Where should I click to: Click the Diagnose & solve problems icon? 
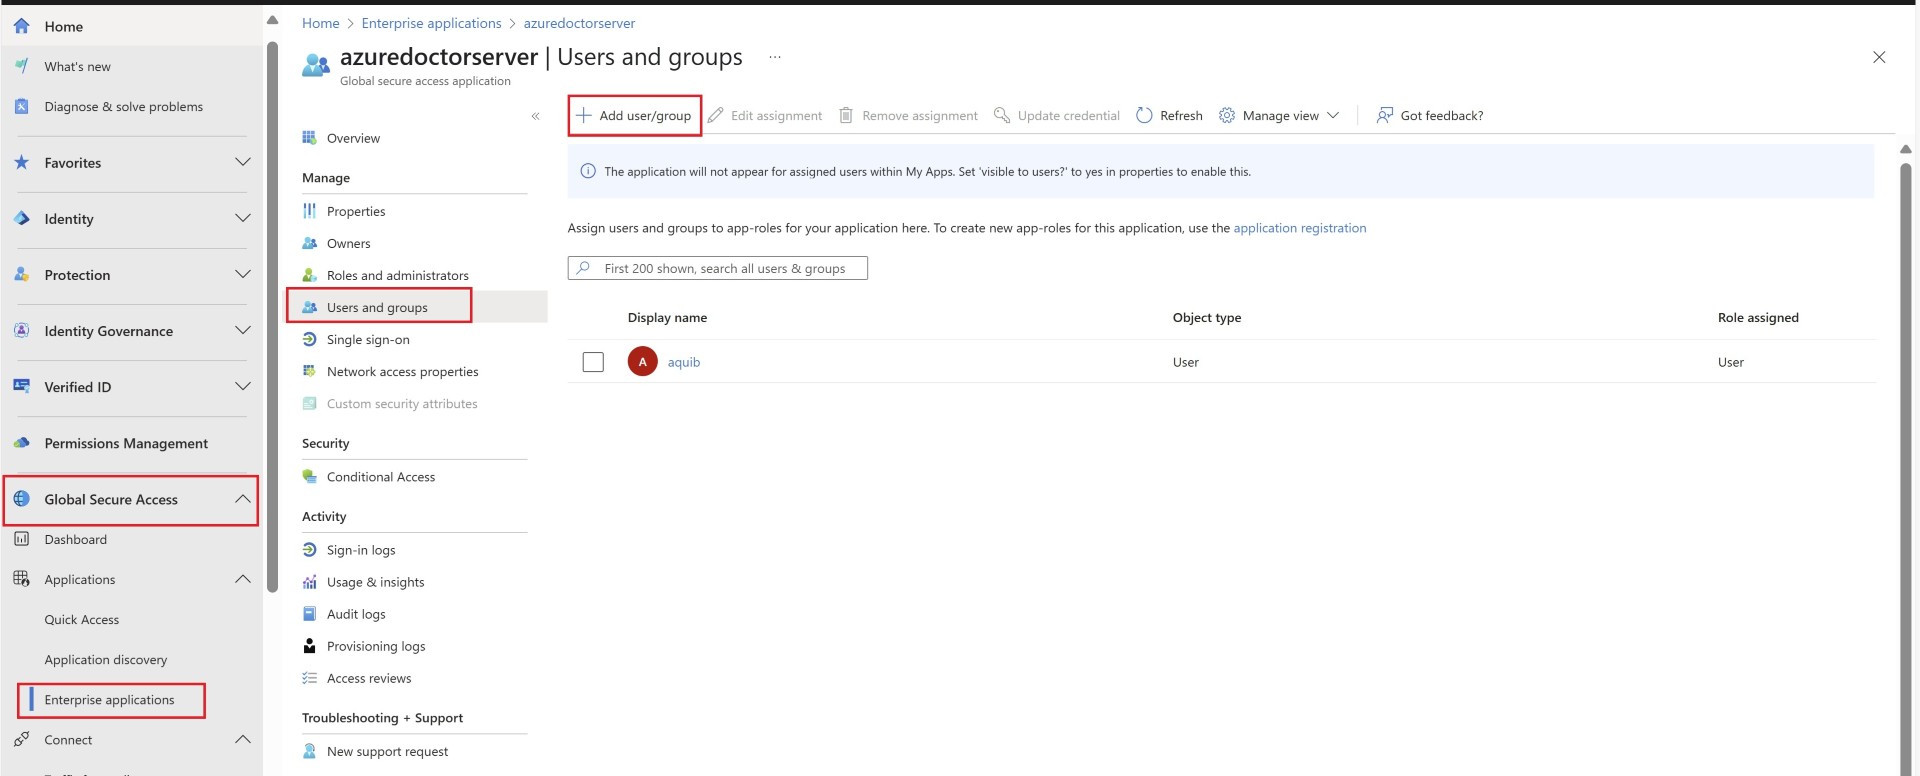(x=21, y=106)
